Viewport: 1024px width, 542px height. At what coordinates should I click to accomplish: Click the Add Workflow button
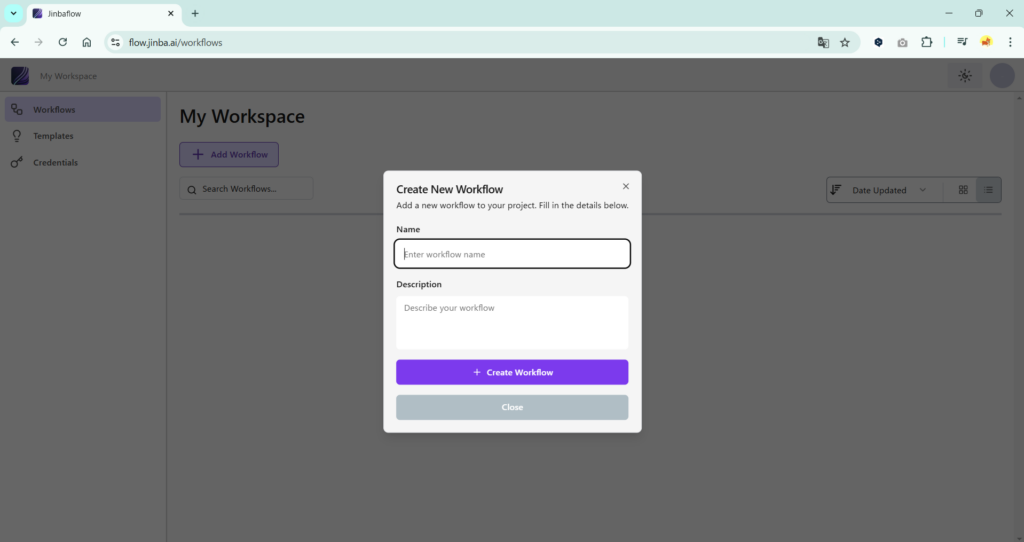coord(229,155)
